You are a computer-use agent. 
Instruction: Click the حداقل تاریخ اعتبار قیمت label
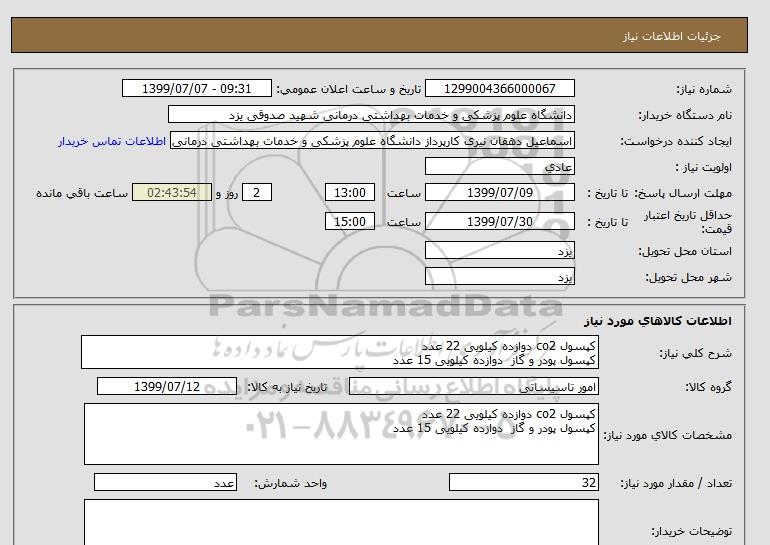[688, 222]
